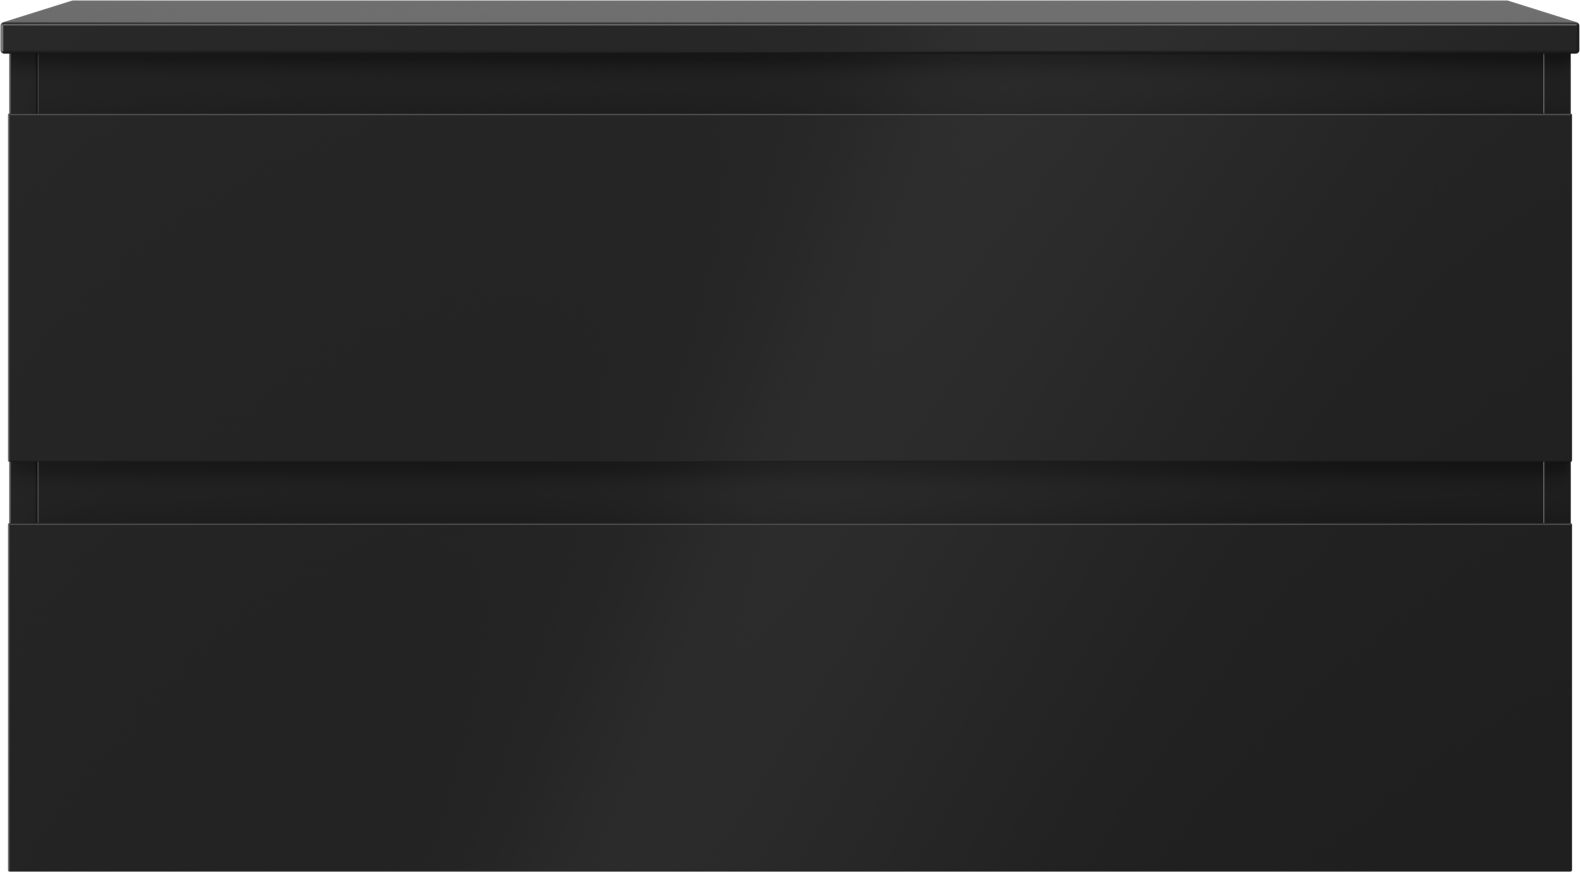Select the countertop's top surface strip
The image size is (1580, 873).
pyautogui.click(x=790, y=12)
